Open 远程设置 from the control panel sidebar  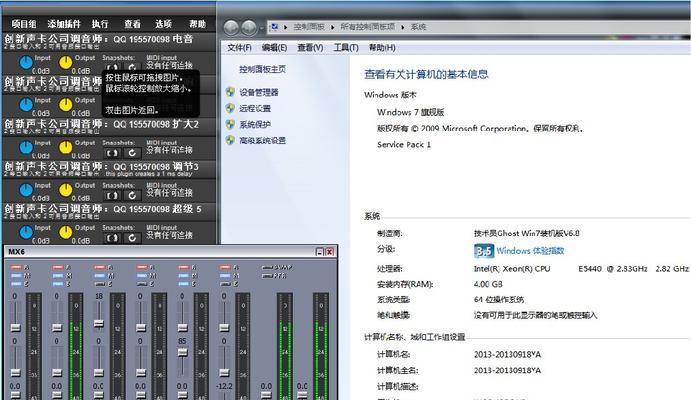click(x=255, y=108)
